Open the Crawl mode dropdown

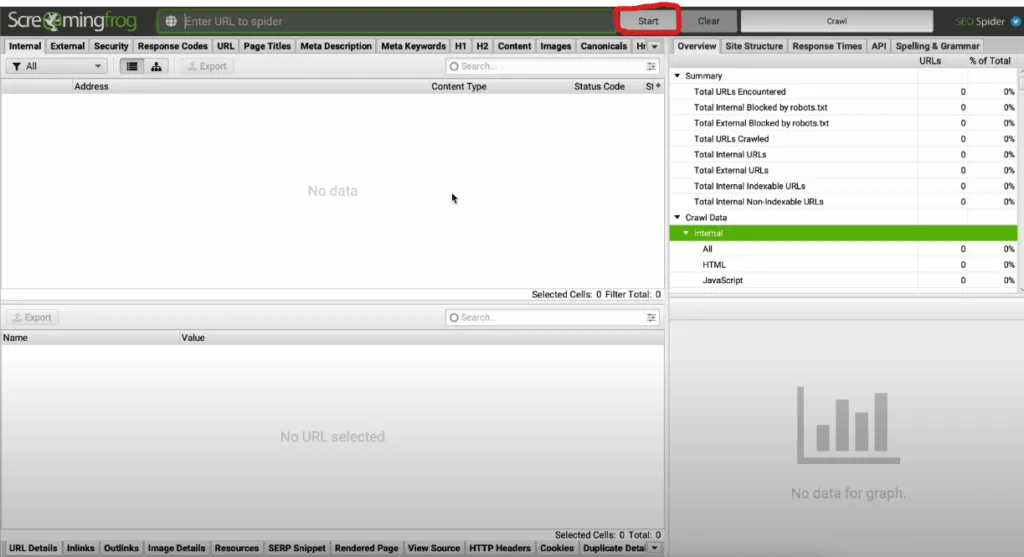pyautogui.click(x=837, y=22)
